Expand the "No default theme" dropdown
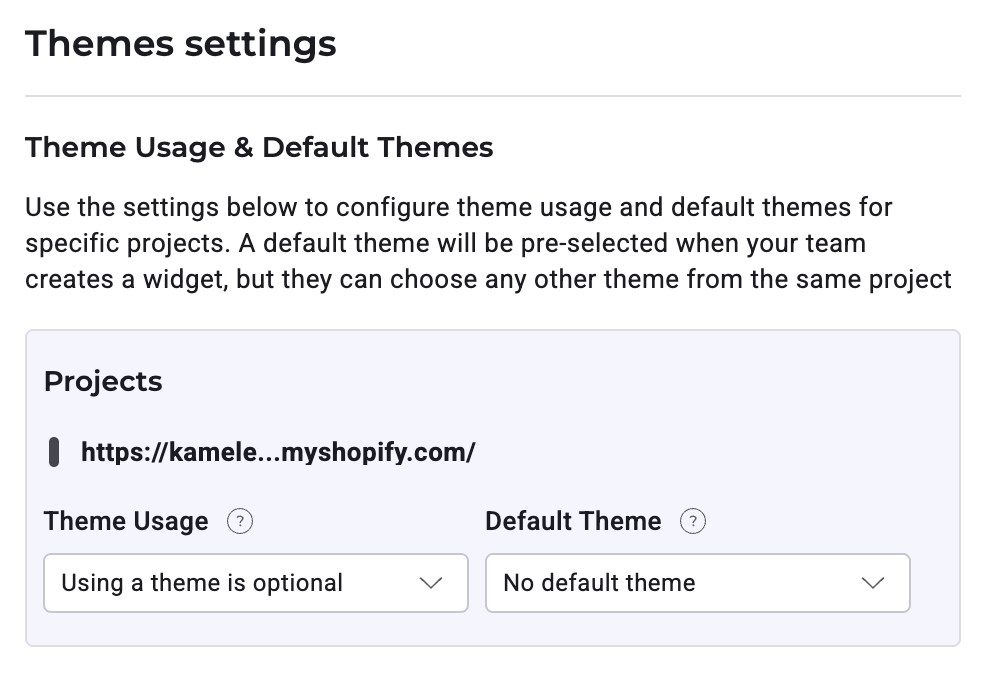This screenshot has height=684, width=993. [x=697, y=583]
